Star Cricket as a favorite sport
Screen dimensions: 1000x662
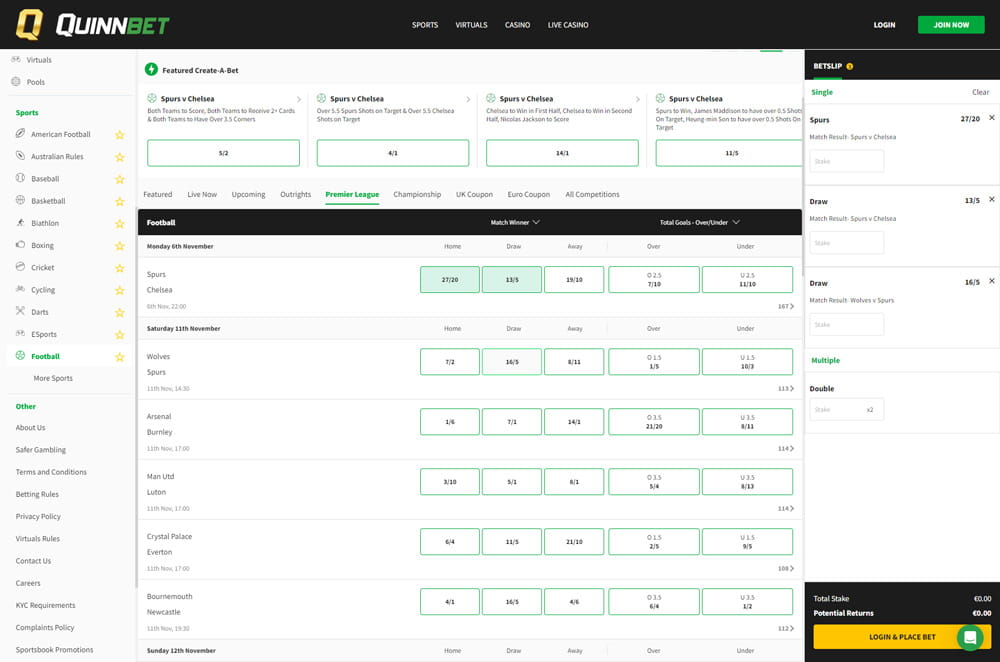(119, 268)
